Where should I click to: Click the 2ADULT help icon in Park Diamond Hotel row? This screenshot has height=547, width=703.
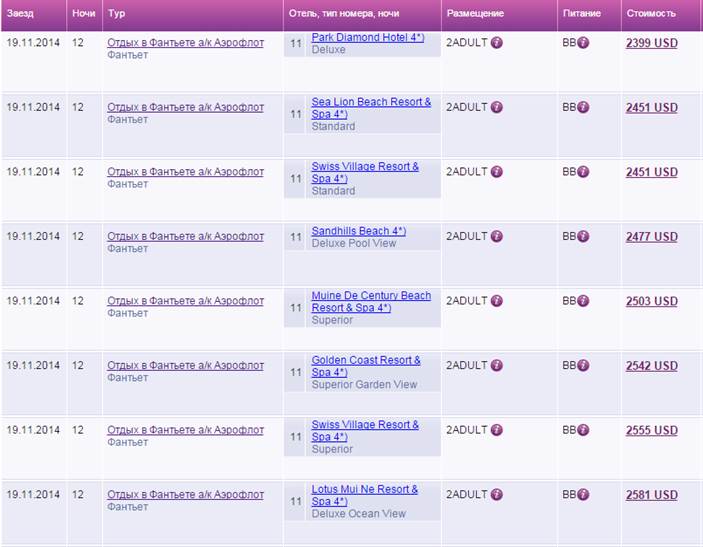pos(497,43)
